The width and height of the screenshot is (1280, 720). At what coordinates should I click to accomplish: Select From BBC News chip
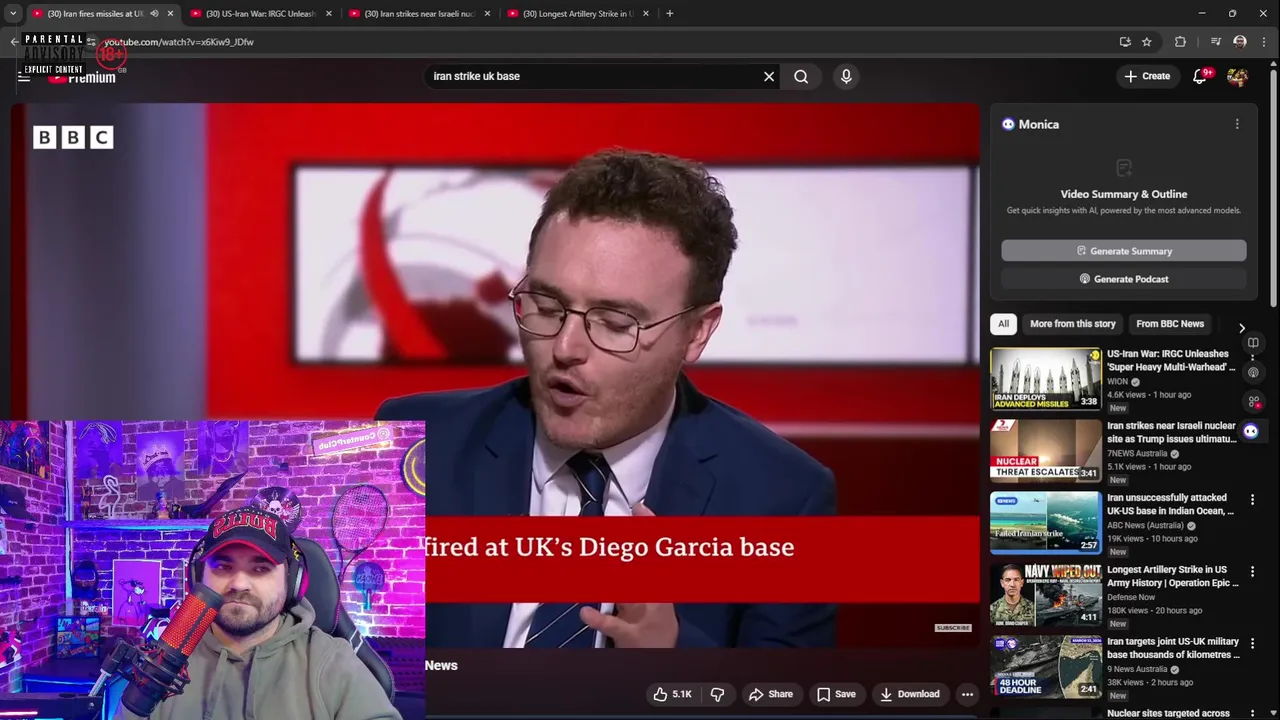(x=1170, y=324)
